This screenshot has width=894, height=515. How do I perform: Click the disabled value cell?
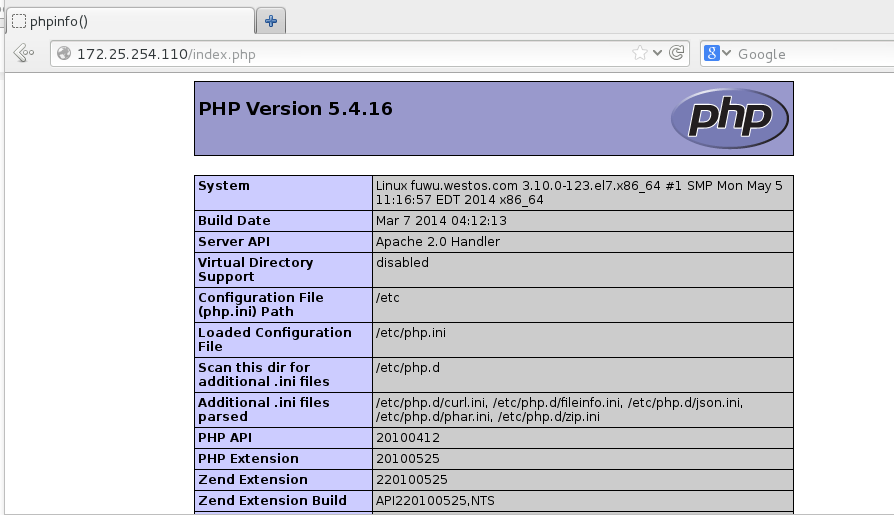402,263
